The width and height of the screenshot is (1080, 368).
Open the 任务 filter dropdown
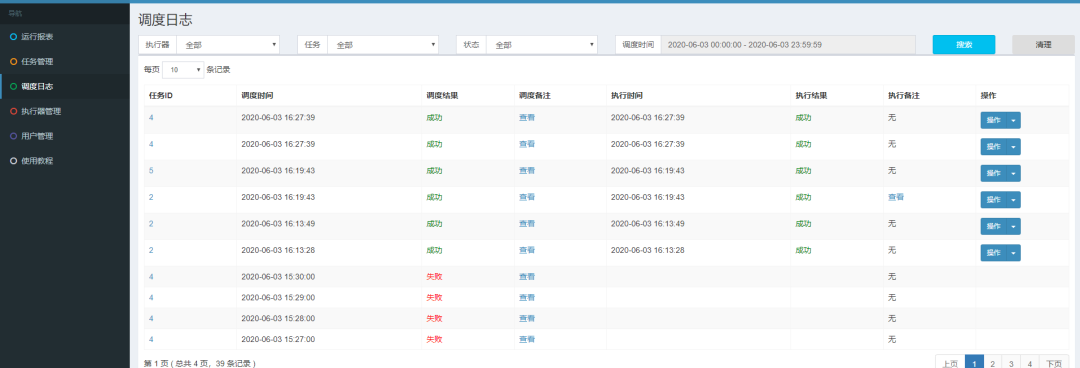pos(383,44)
